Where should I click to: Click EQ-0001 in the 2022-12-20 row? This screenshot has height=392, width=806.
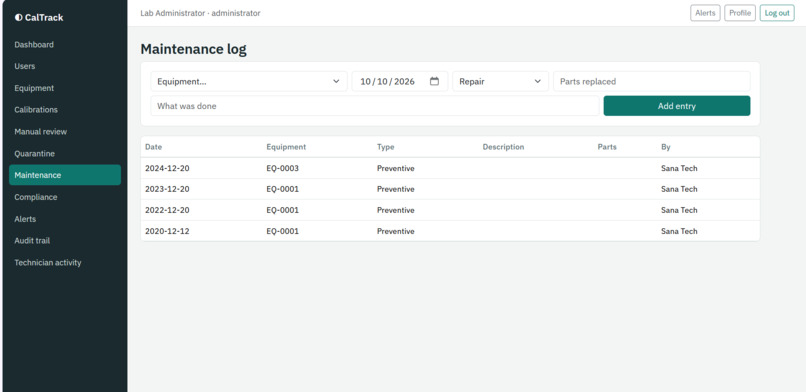click(282, 210)
